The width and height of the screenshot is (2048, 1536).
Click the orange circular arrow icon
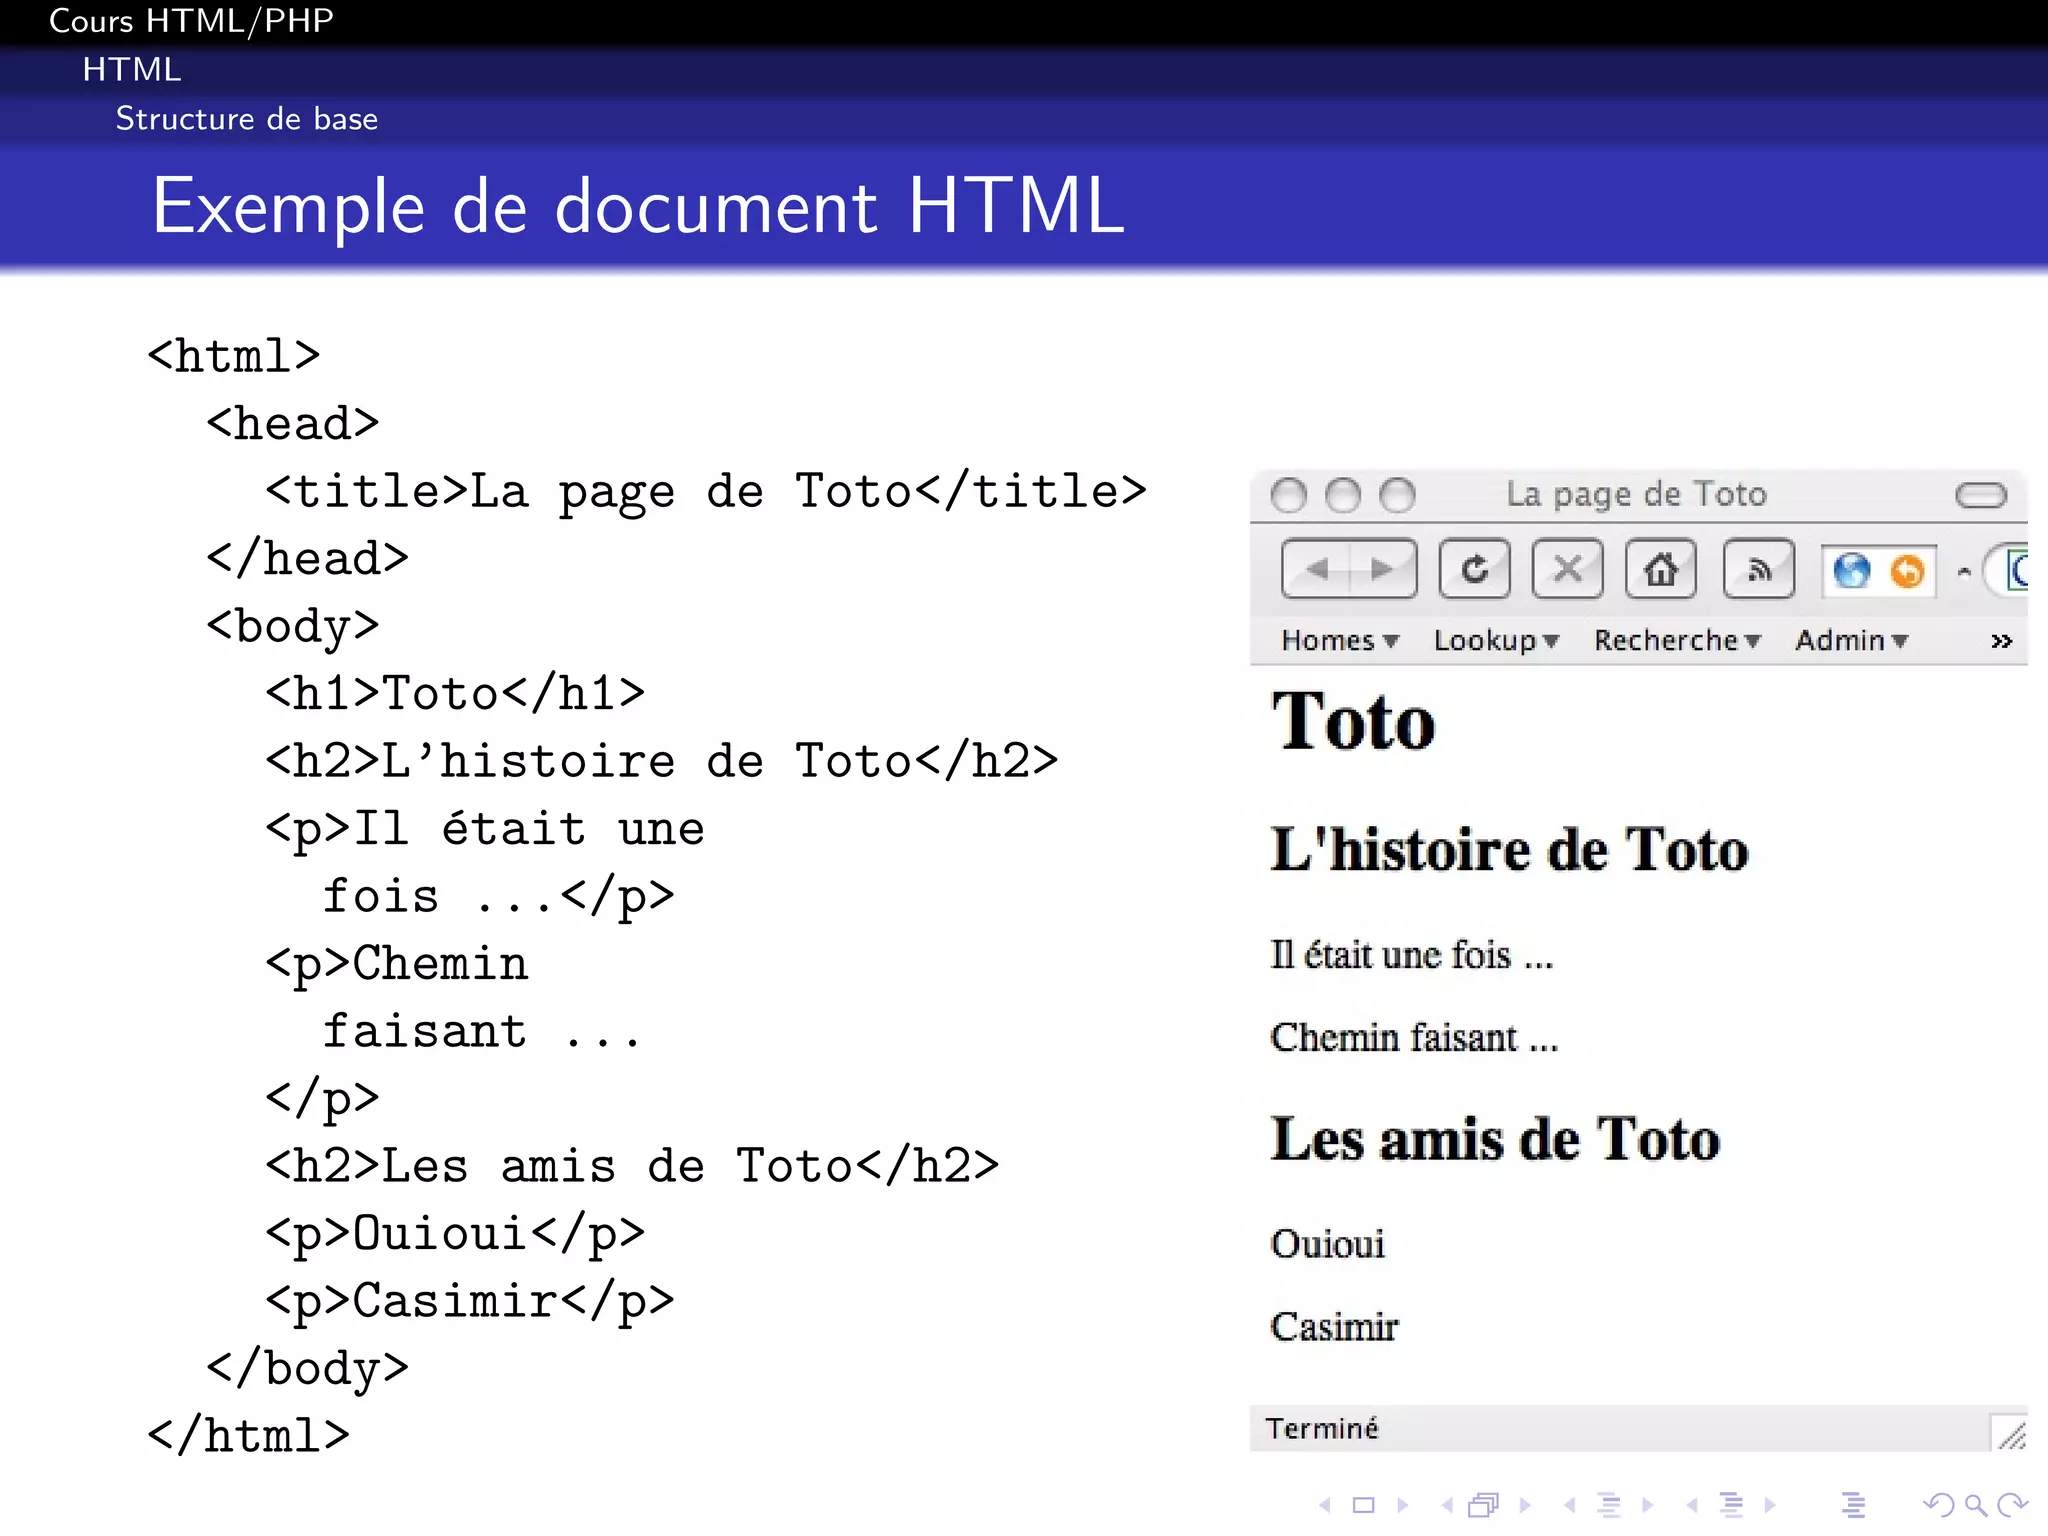(x=1907, y=571)
